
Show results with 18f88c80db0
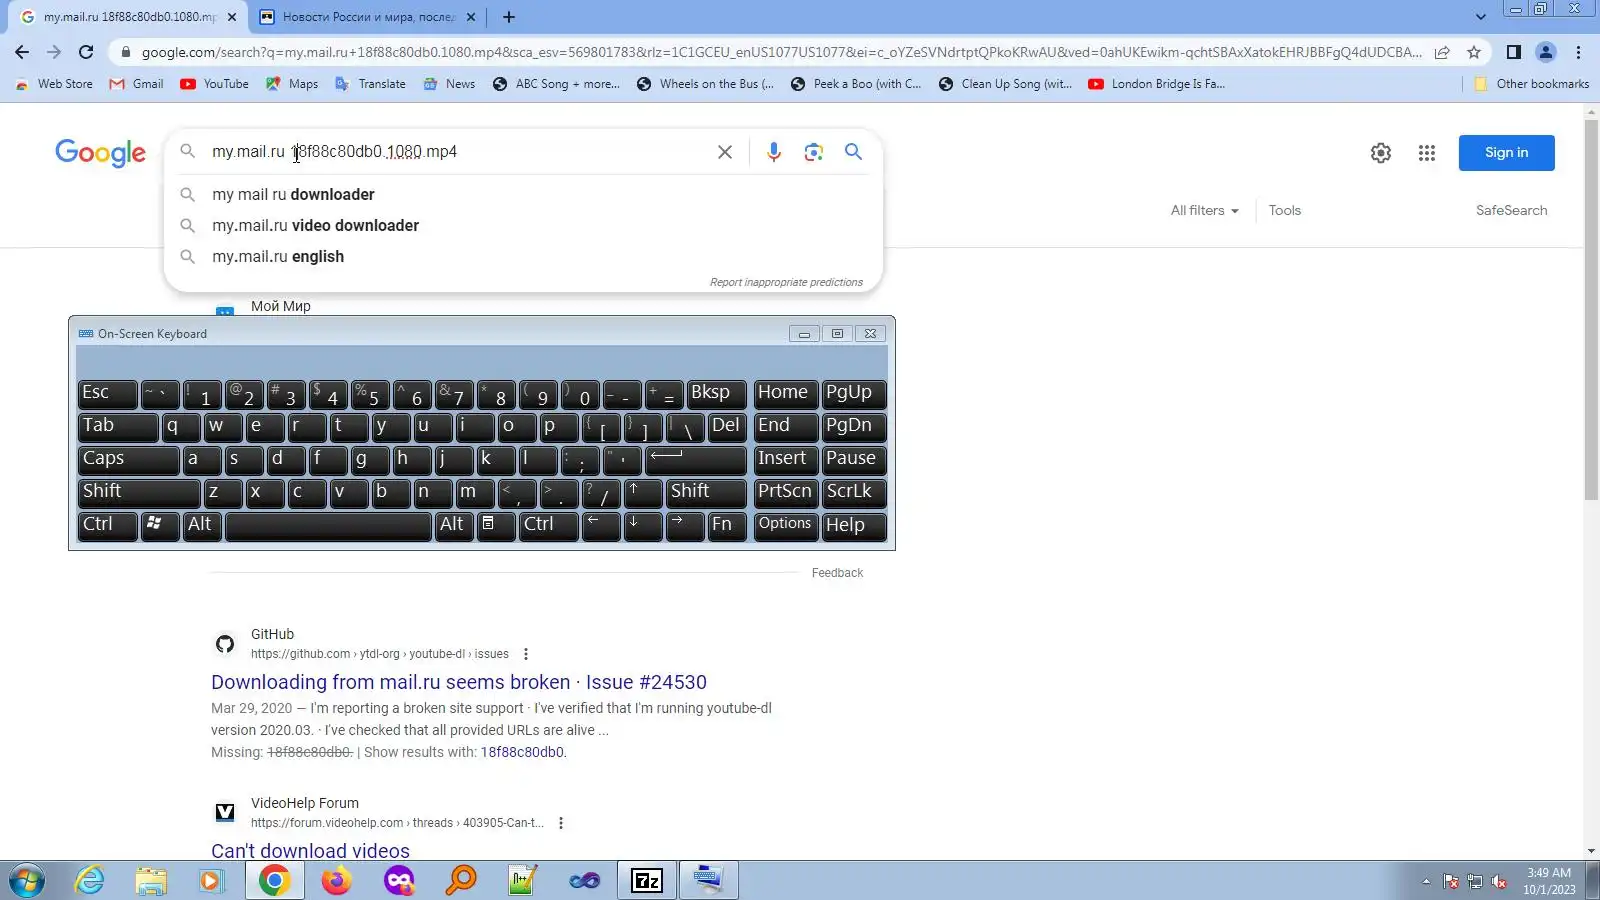click(x=522, y=753)
